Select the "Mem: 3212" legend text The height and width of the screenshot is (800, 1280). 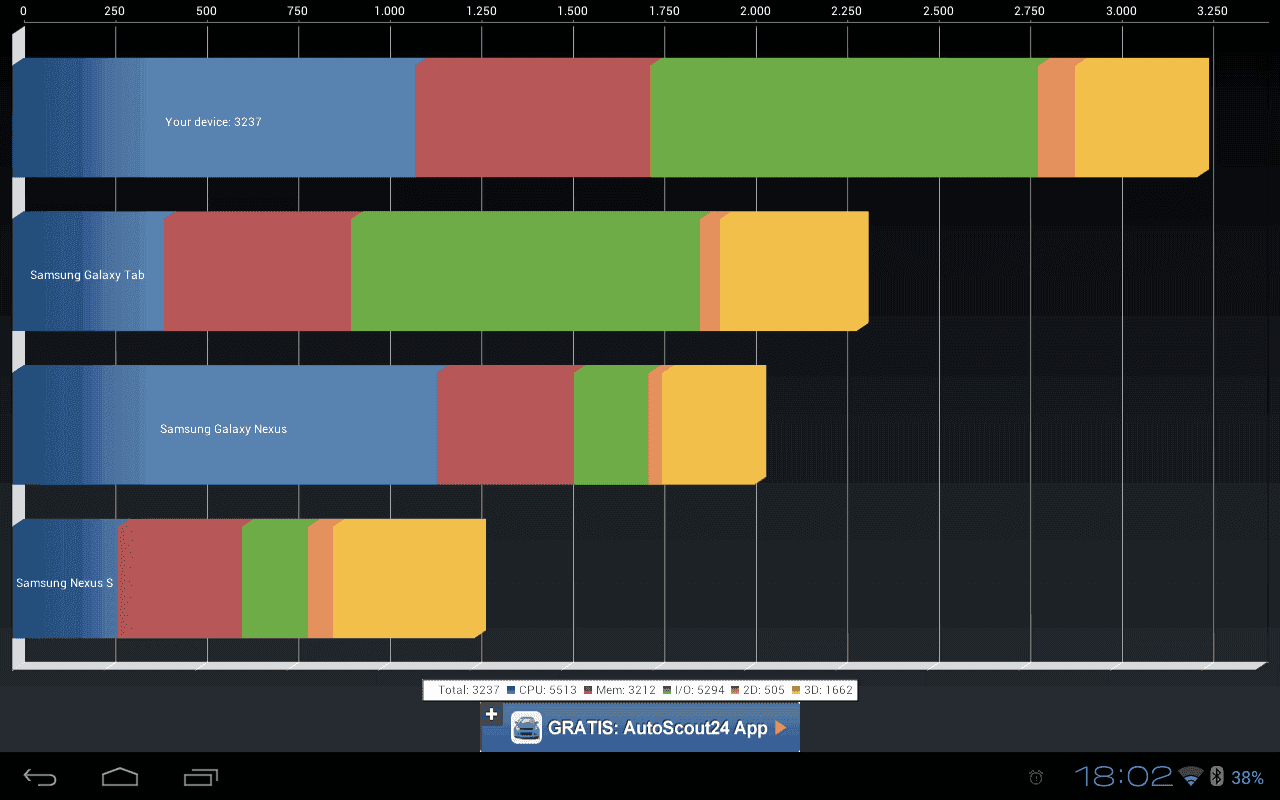pyautogui.click(x=626, y=690)
